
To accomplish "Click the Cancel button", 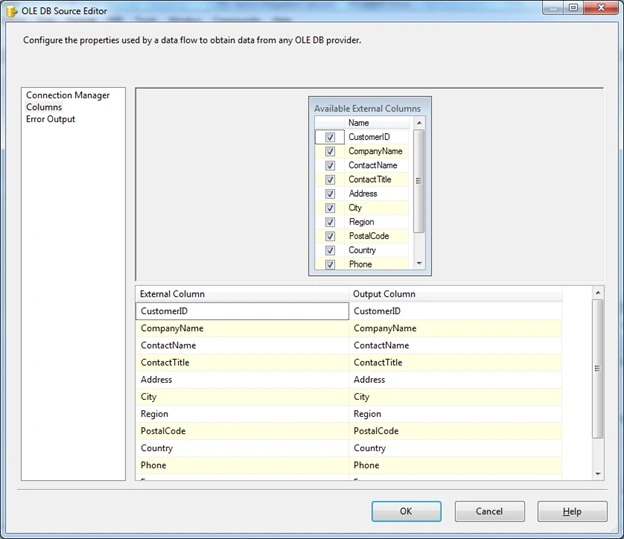I will pyautogui.click(x=489, y=511).
